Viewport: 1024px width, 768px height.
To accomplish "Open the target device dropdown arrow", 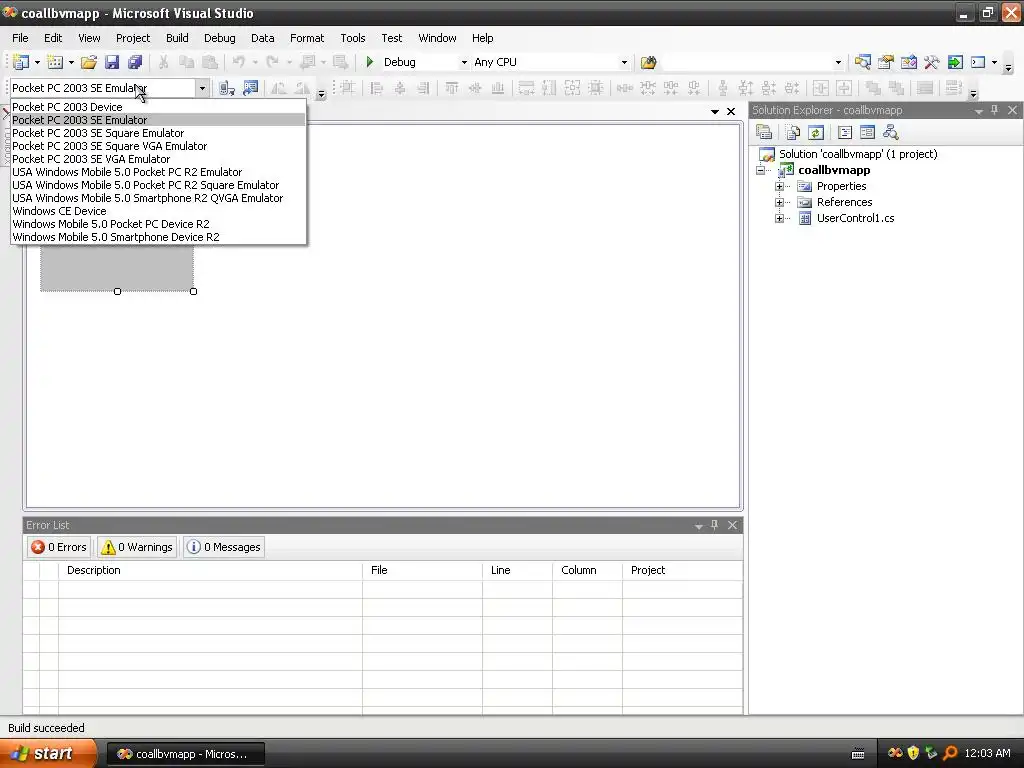I will tap(202, 88).
